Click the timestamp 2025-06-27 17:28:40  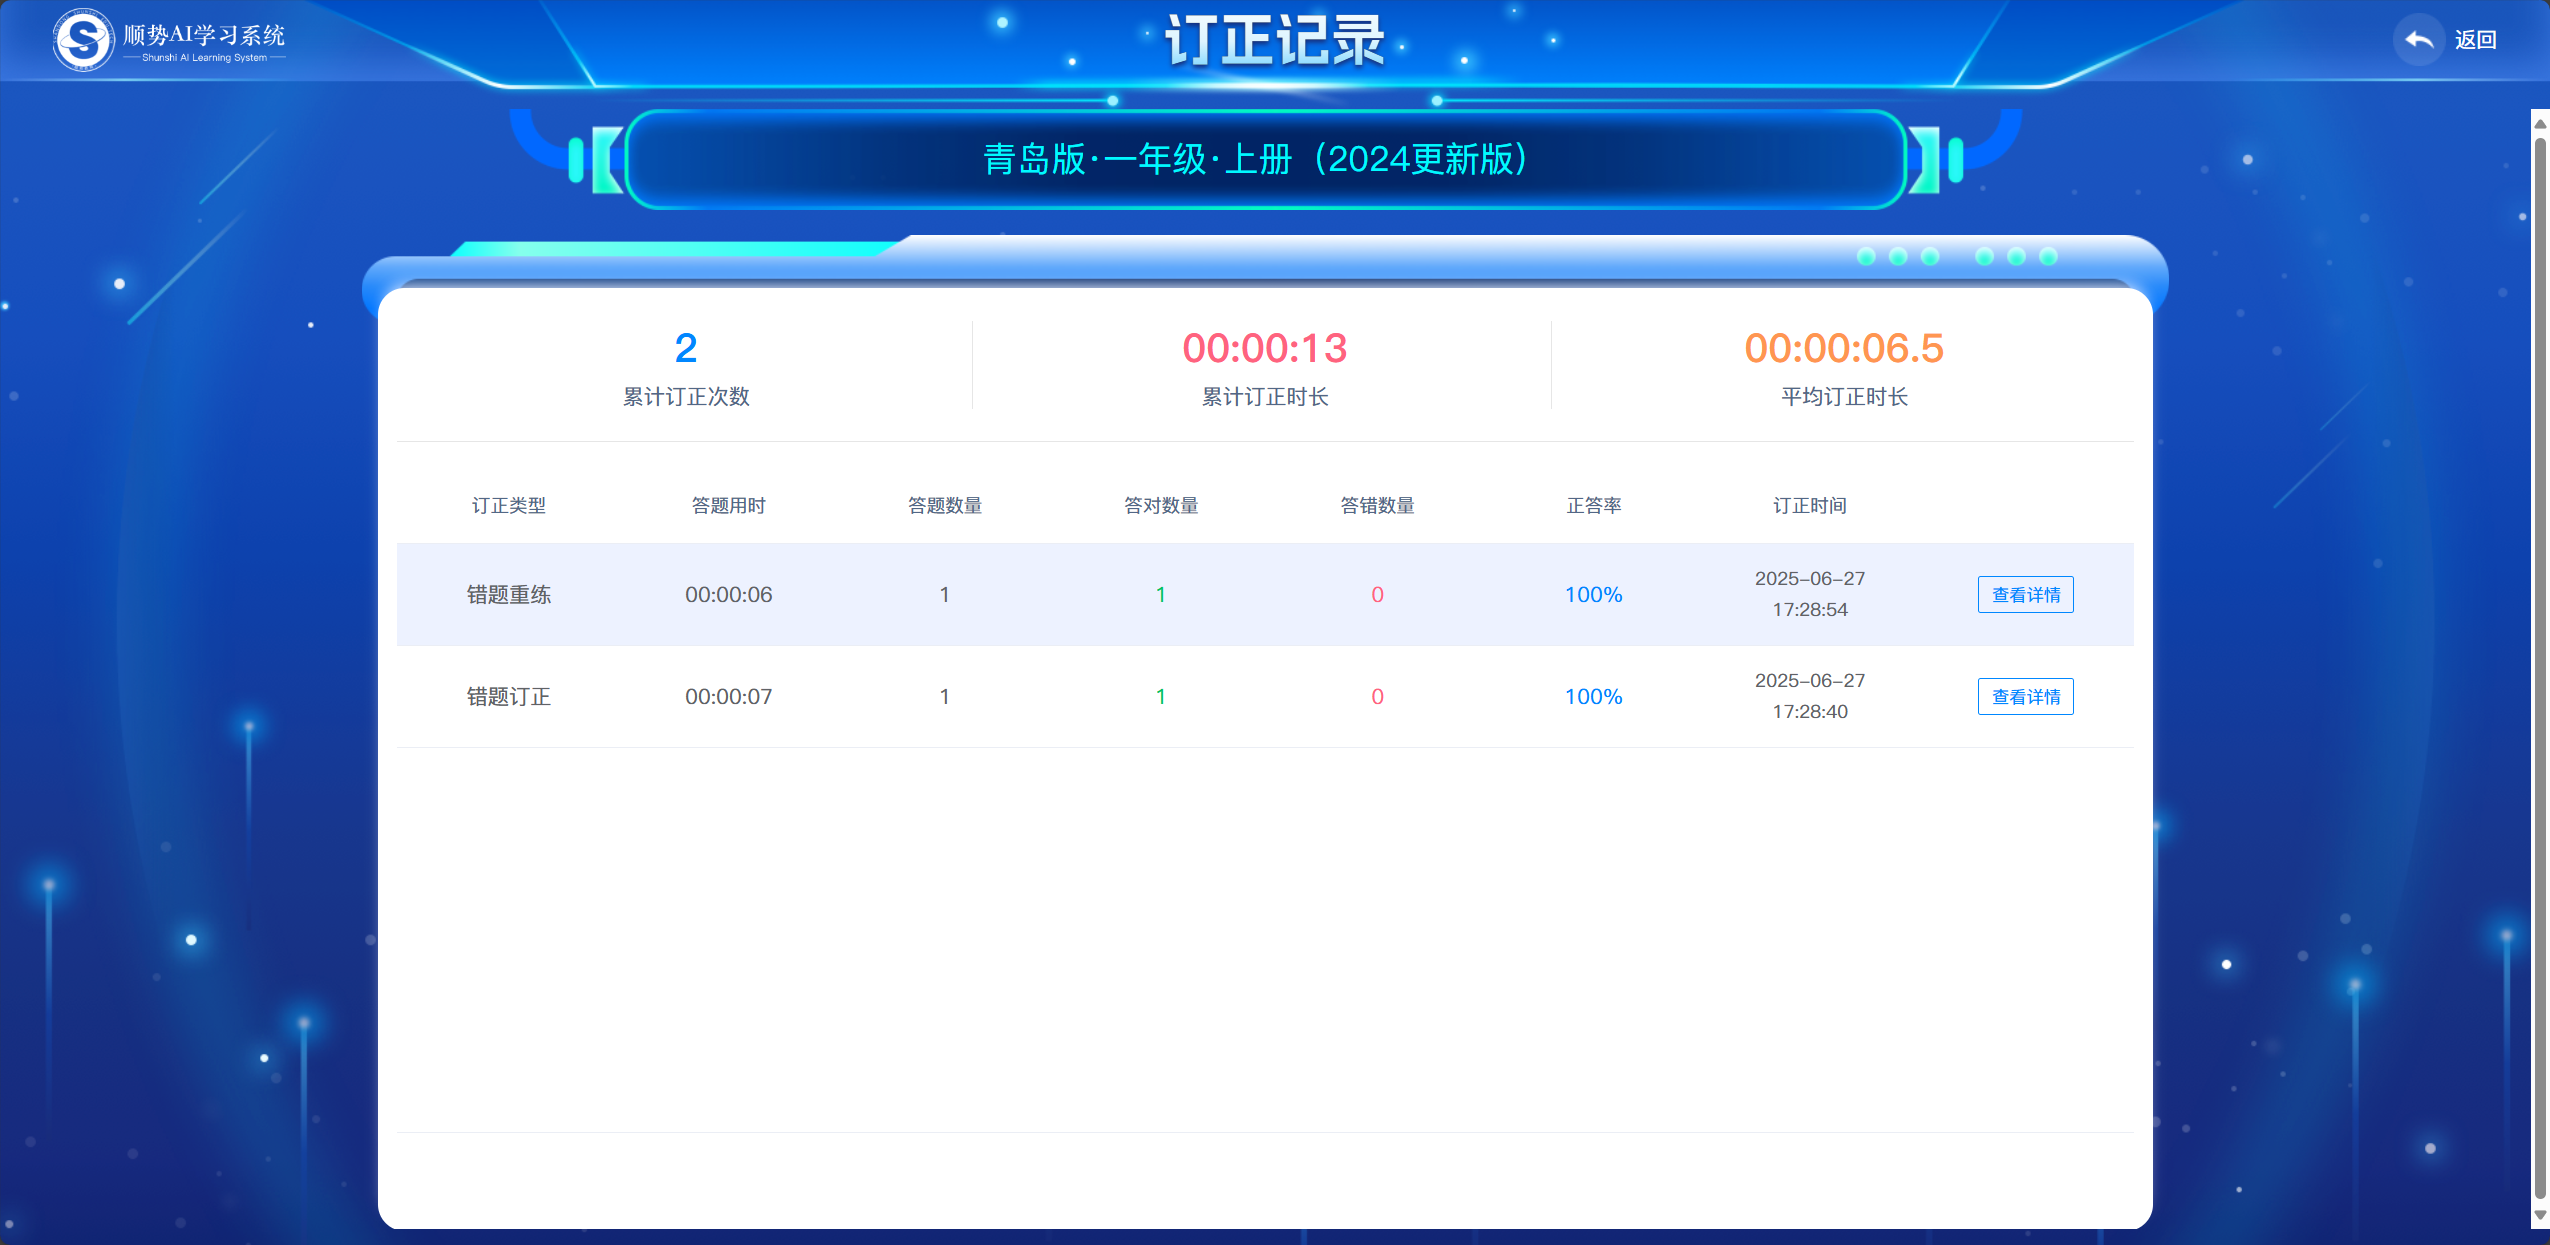click(1810, 696)
